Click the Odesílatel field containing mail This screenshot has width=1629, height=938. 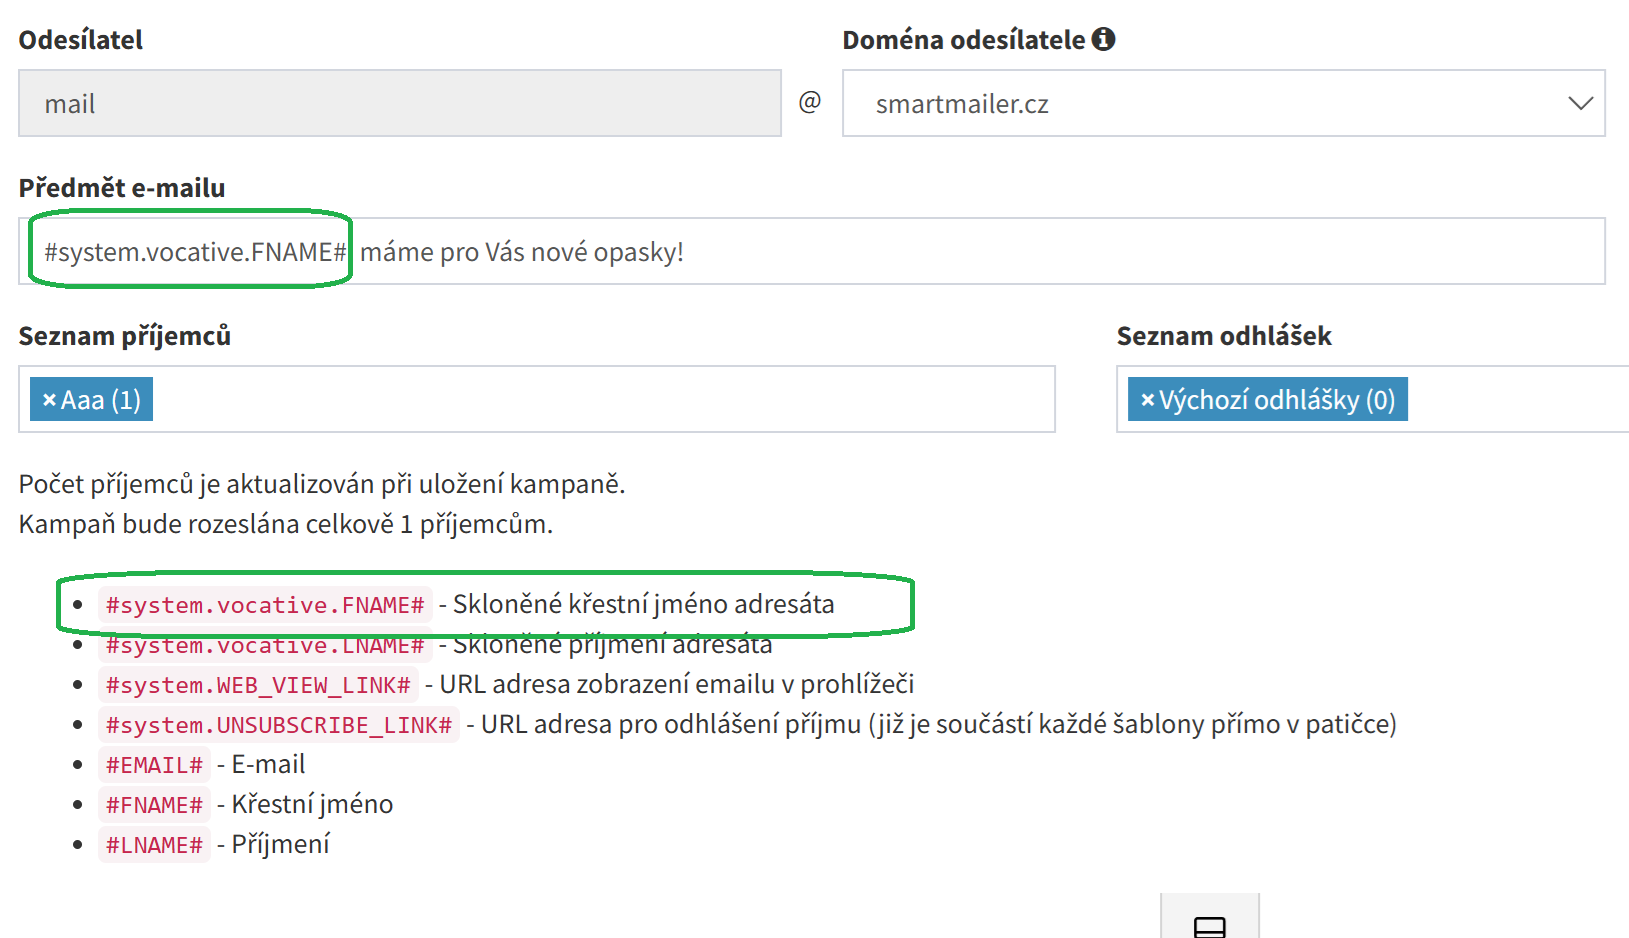(x=399, y=103)
